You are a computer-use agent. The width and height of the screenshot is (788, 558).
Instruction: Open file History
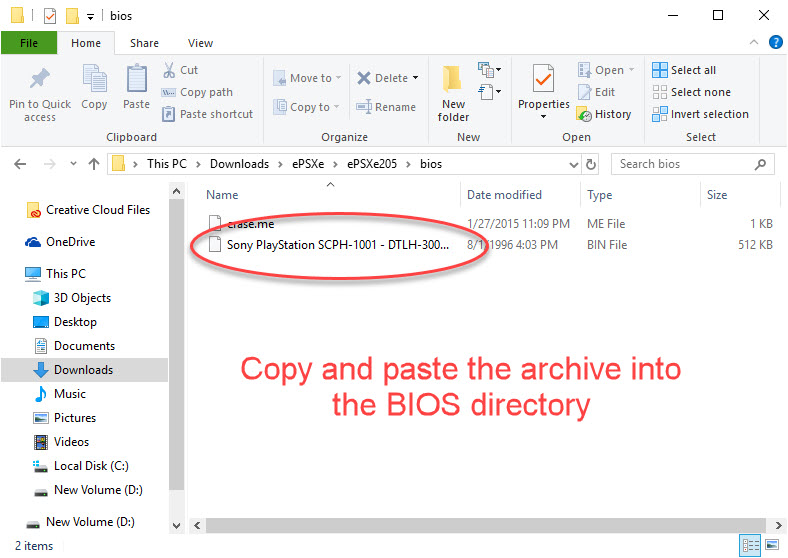604,114
